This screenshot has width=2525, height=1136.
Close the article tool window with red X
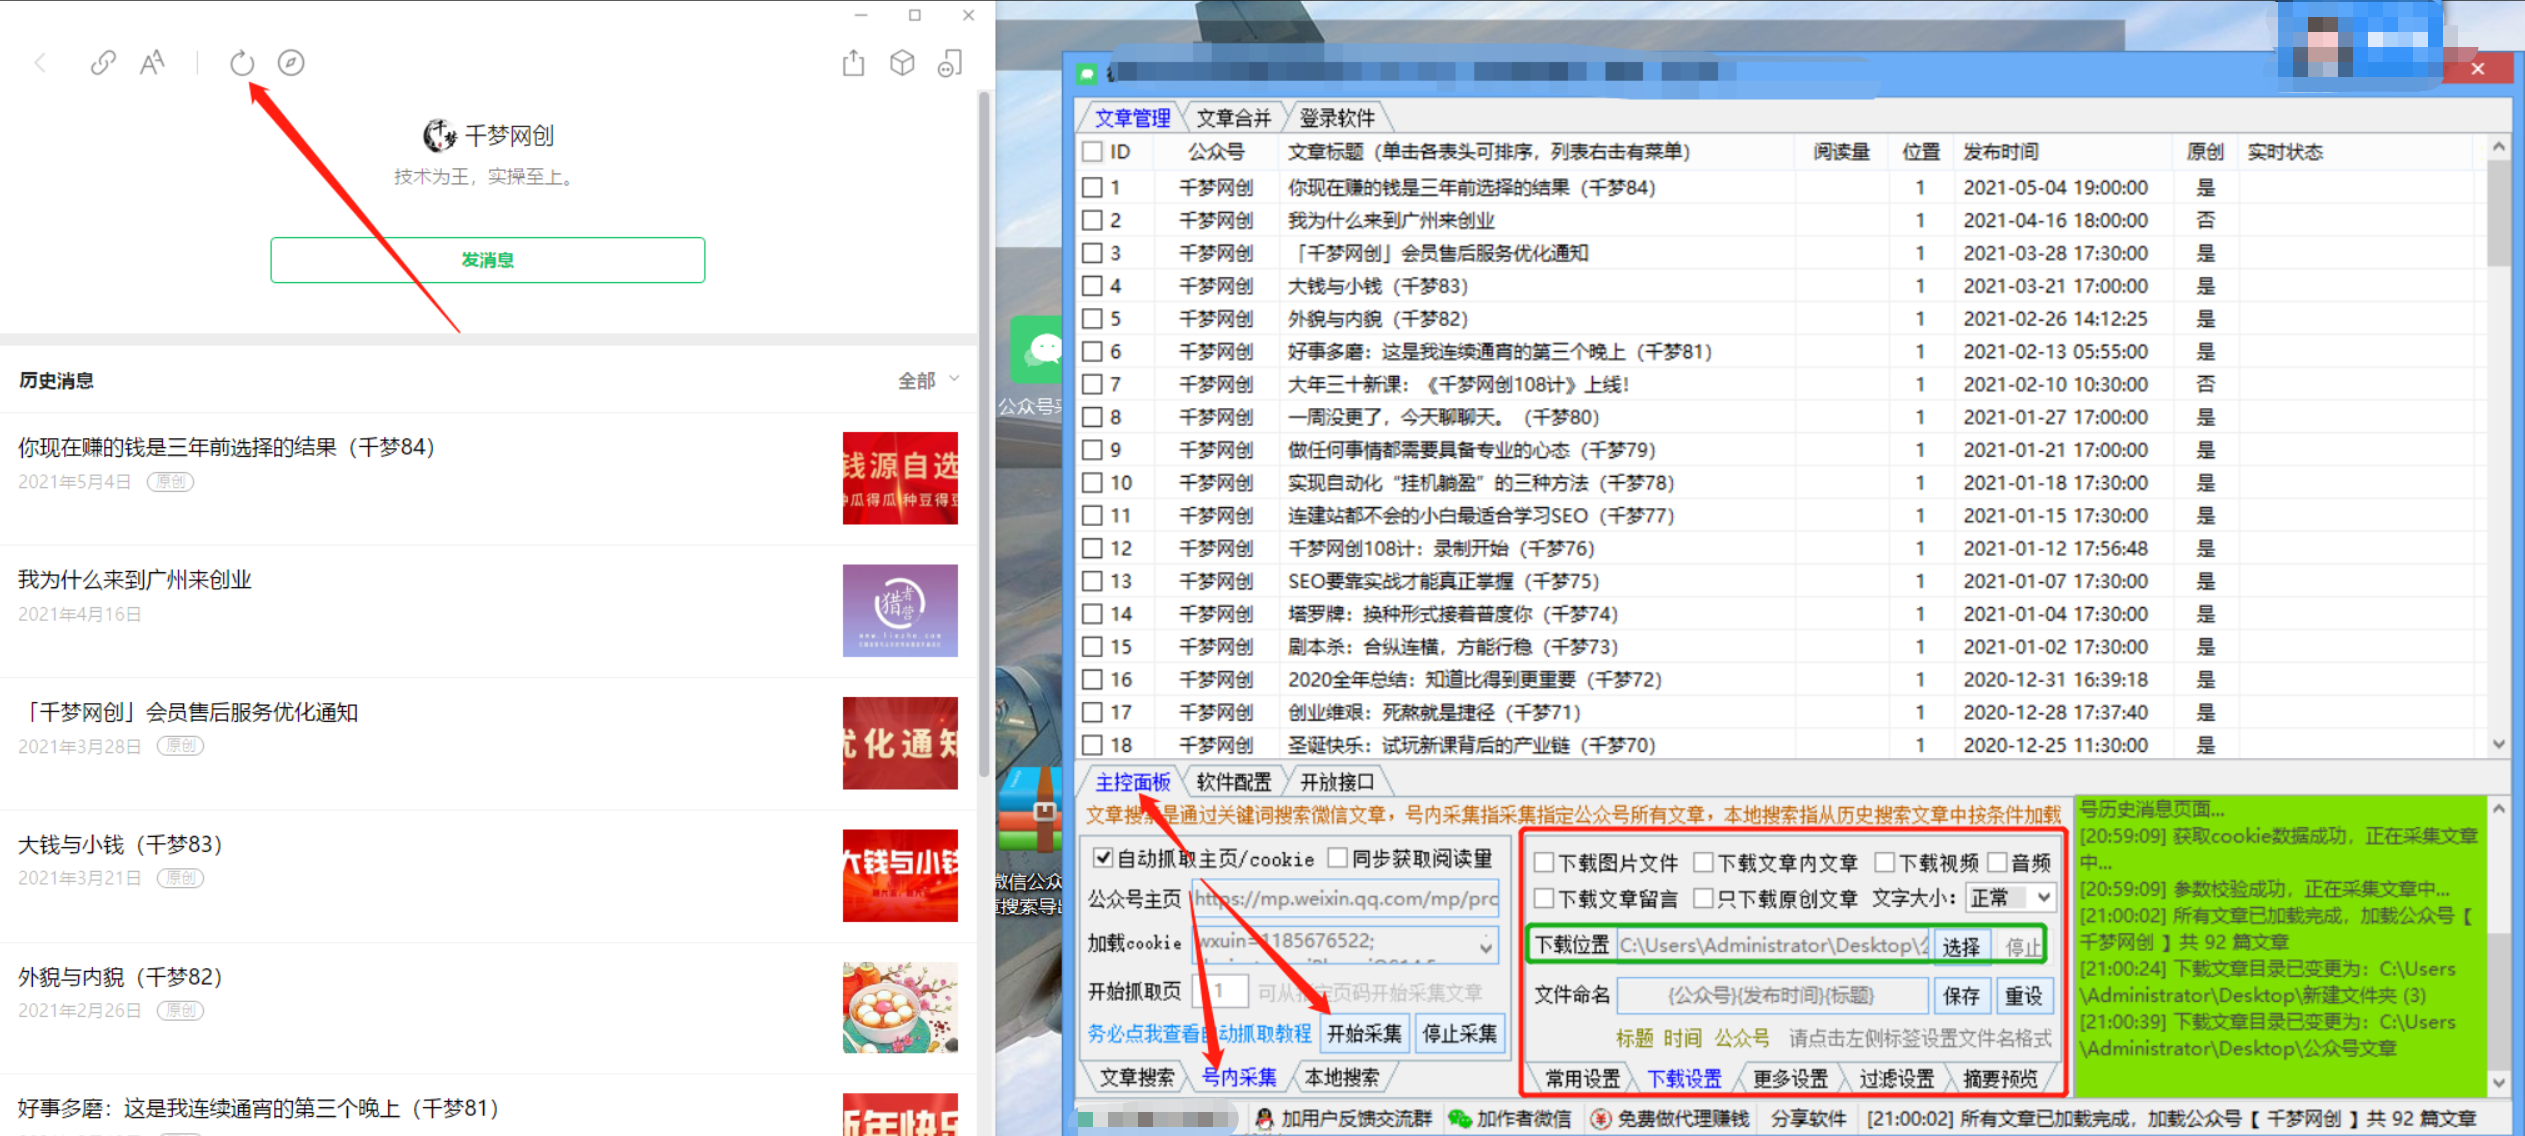2477,69
